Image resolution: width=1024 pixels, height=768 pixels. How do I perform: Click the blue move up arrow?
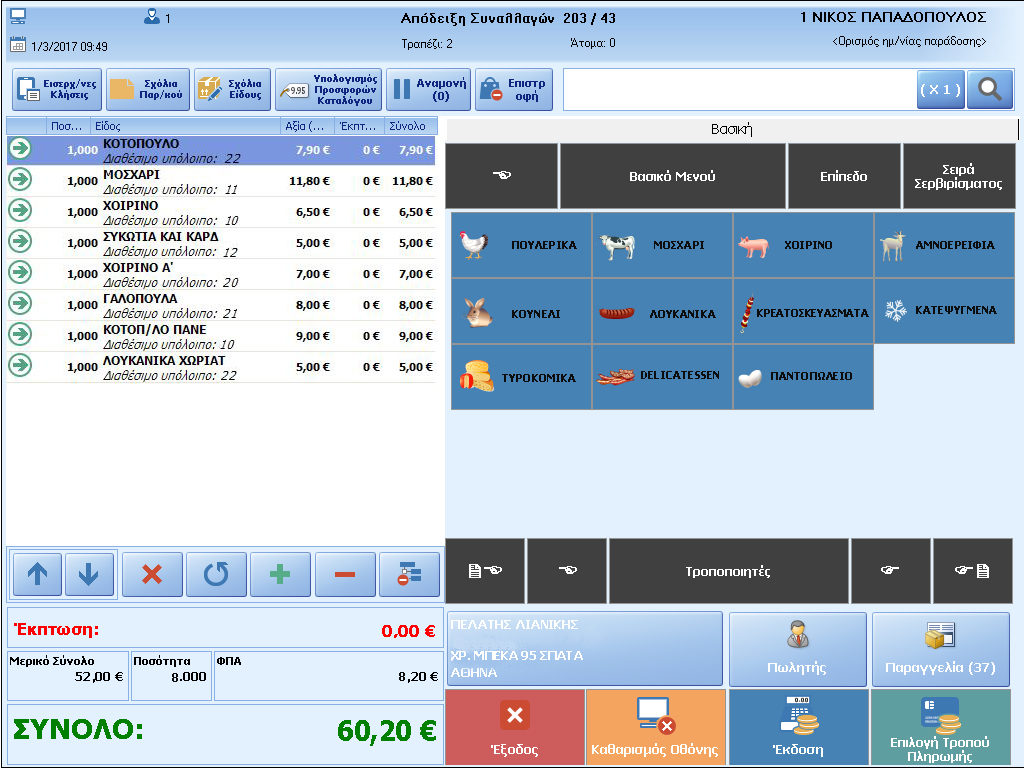tap(37, 574)
